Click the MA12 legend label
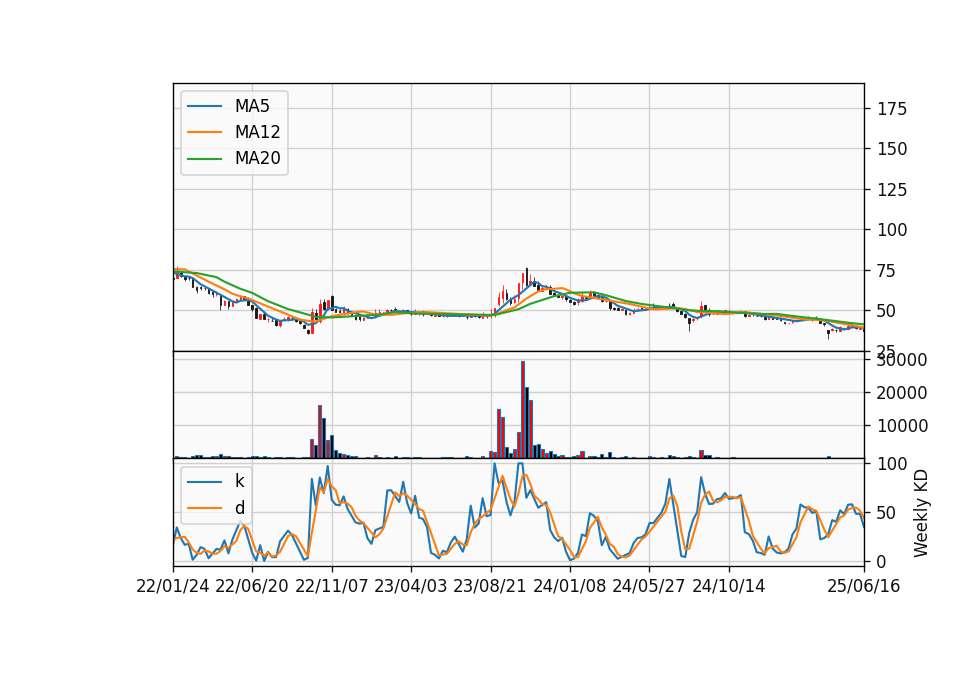Viewport: 960px width, 690px height. click(257, 132)
